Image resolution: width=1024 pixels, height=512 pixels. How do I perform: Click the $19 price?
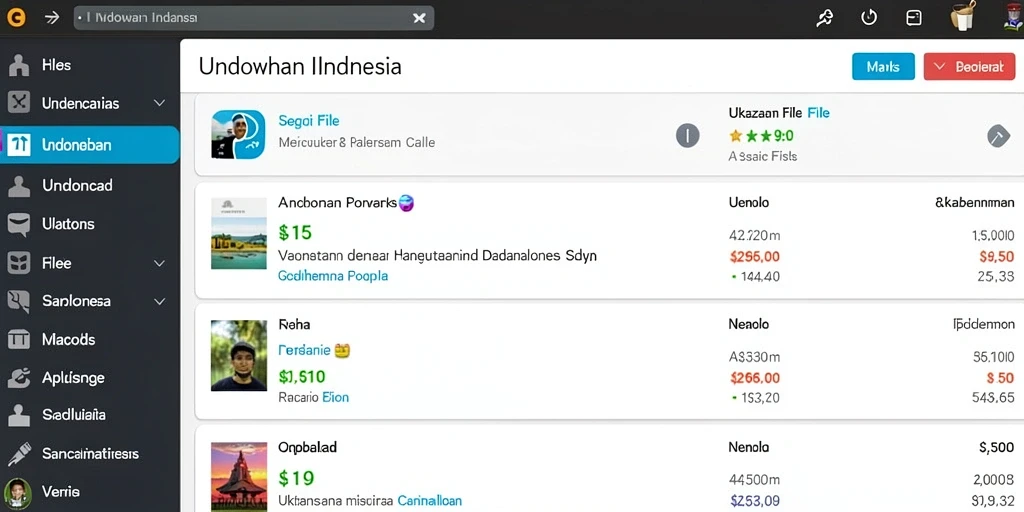296,479
